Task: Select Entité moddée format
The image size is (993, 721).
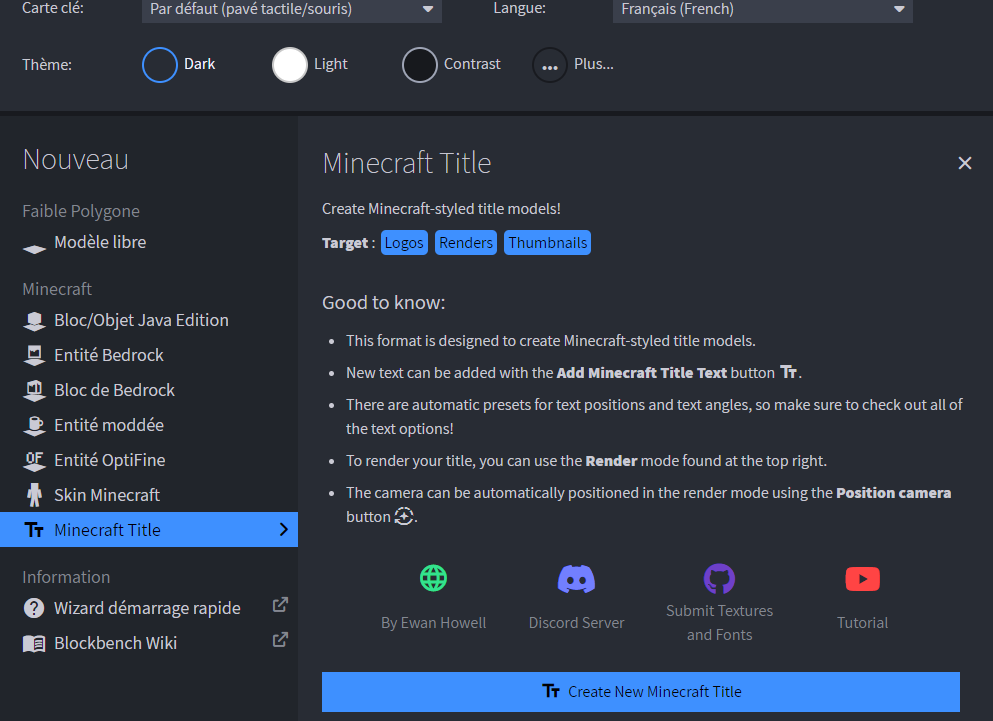Action: [149, 425]
